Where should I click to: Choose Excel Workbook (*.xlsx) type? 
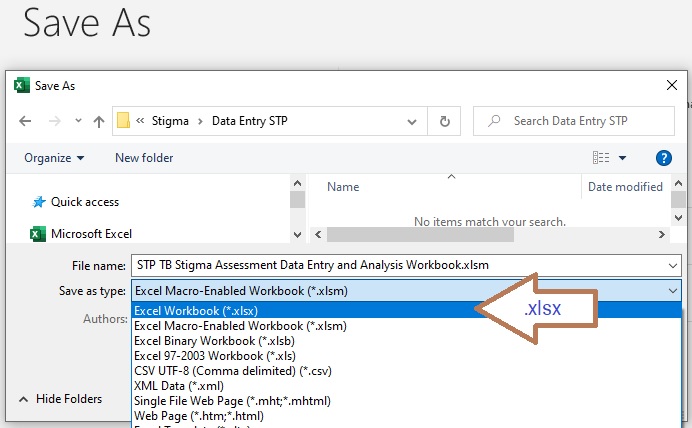[406, 311]
